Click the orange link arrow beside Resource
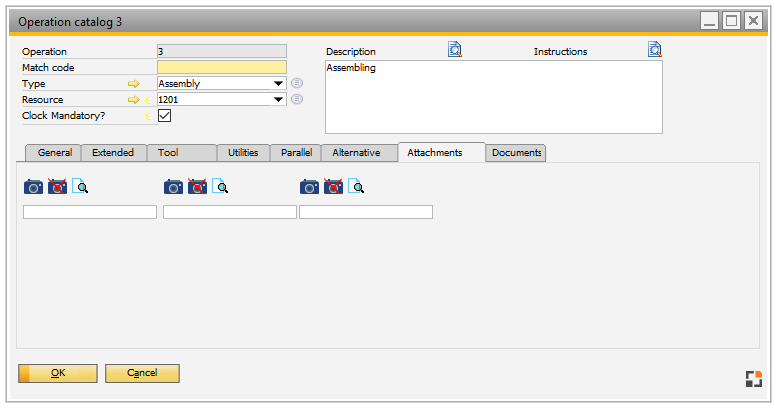776x409 pixels. 133,100
